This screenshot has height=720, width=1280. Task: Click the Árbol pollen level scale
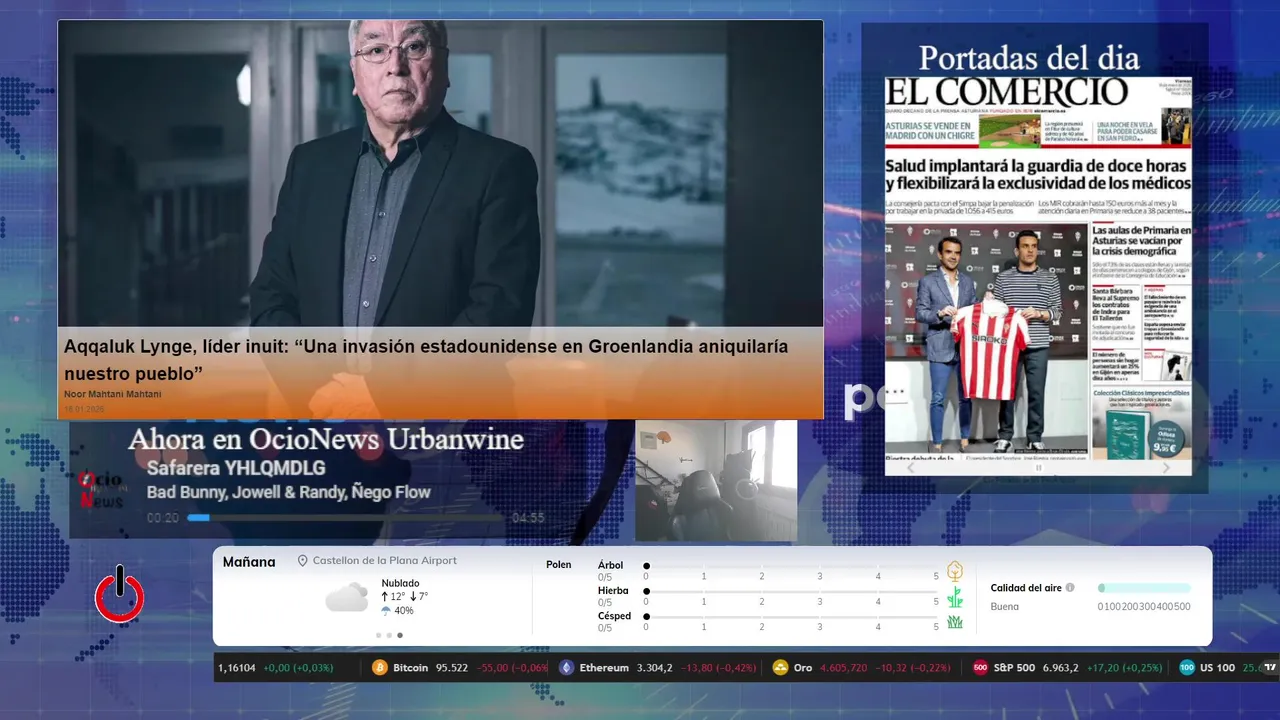click(791, 566)
